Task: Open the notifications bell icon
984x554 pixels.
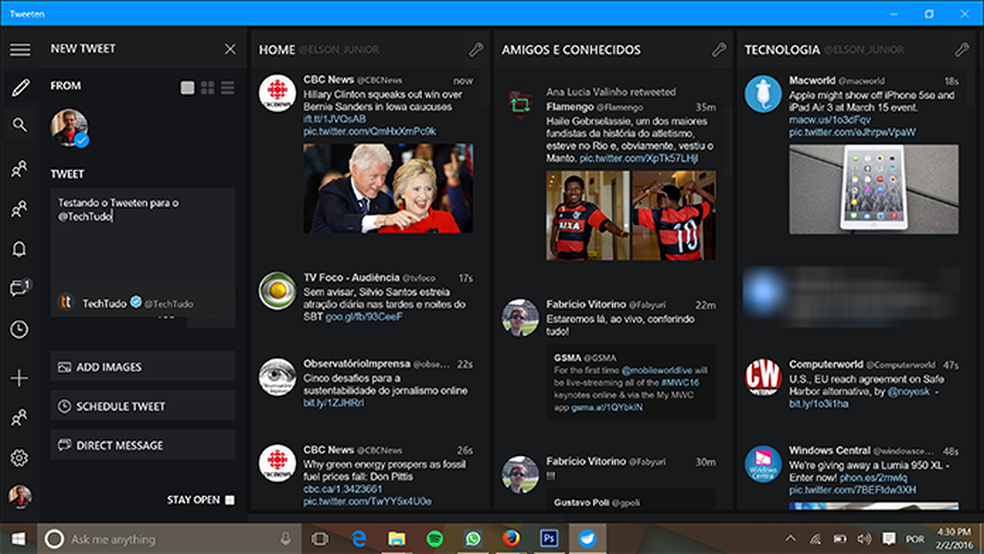Action: (x=19, y=249)
